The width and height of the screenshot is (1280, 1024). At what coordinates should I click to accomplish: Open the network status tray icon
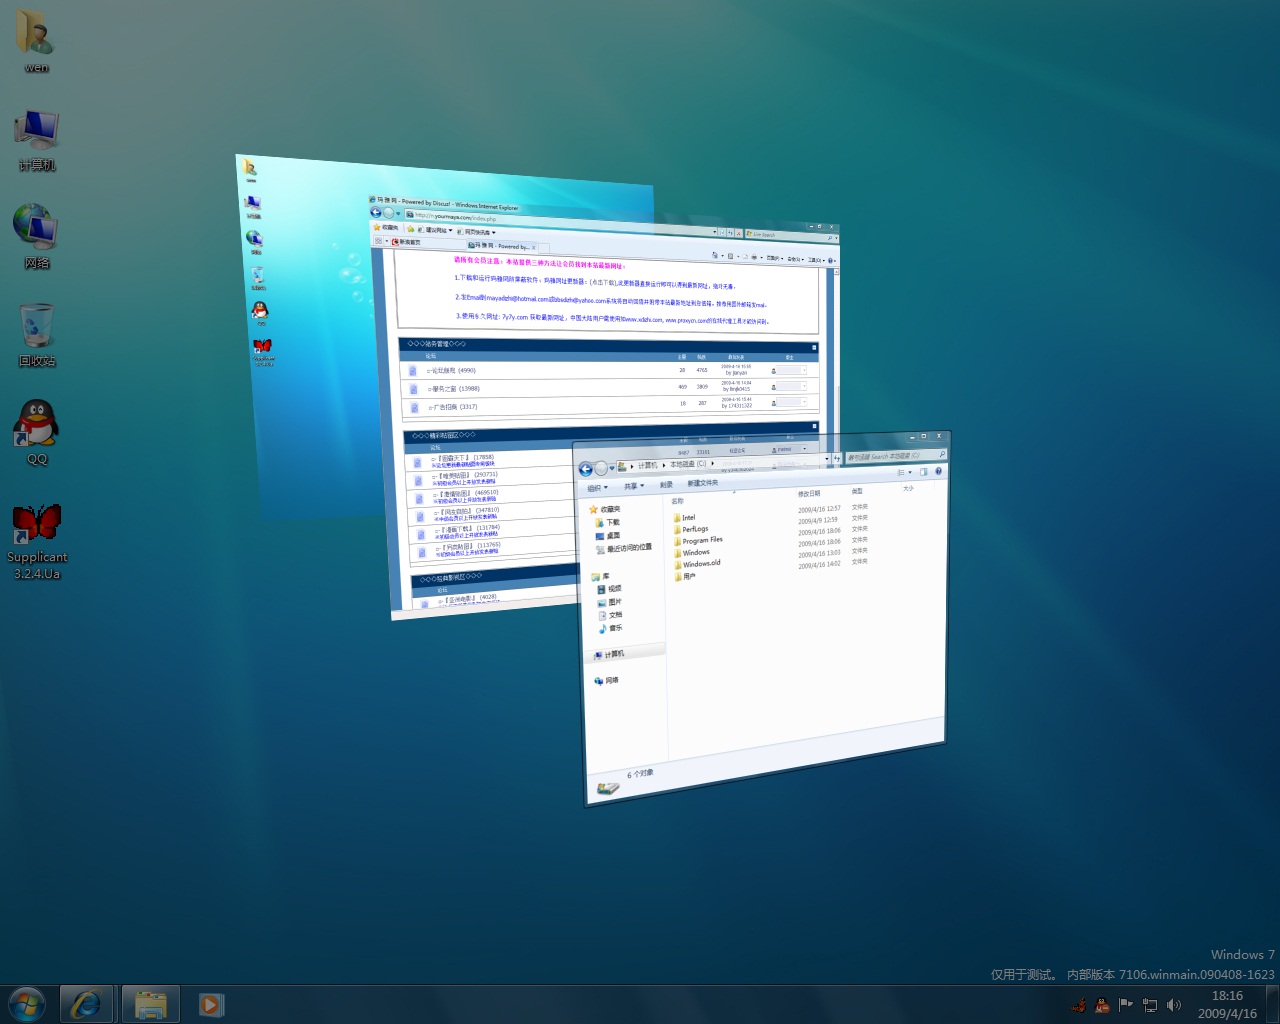coord(1150,1005)
